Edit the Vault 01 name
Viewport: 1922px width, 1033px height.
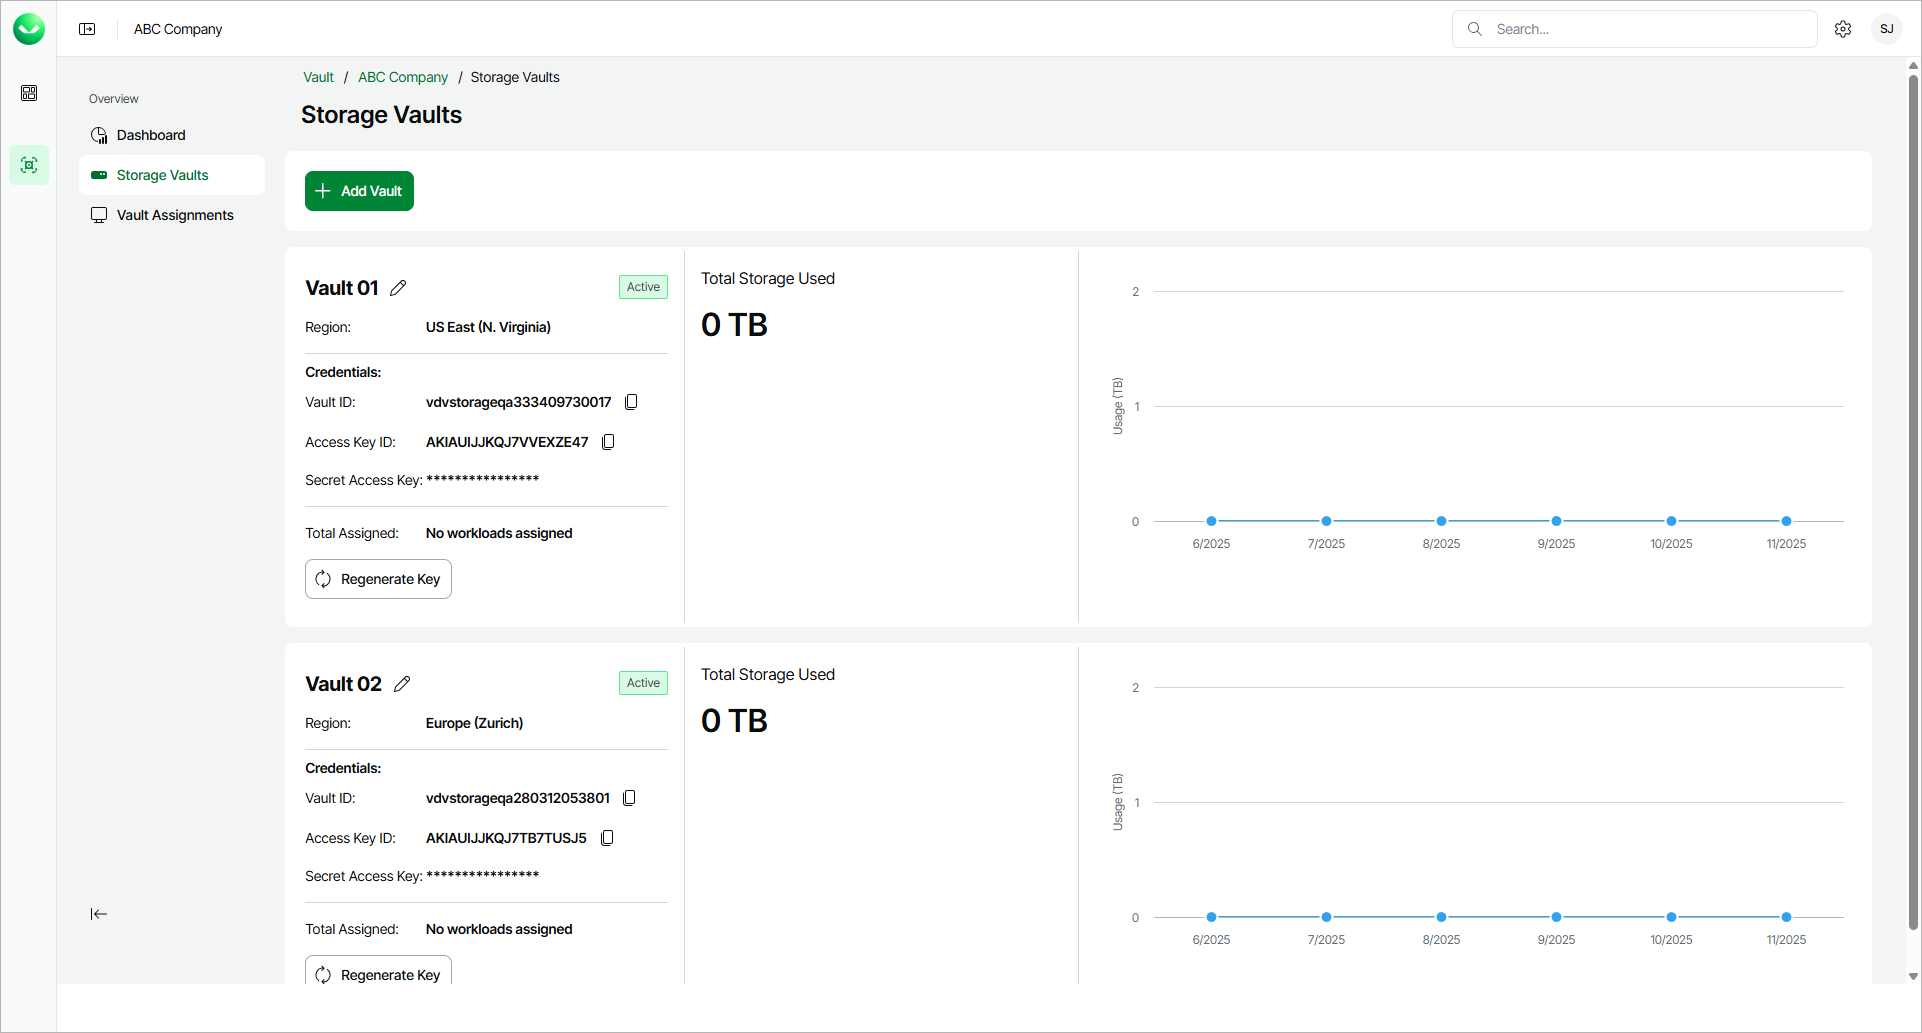coord(398,288)
